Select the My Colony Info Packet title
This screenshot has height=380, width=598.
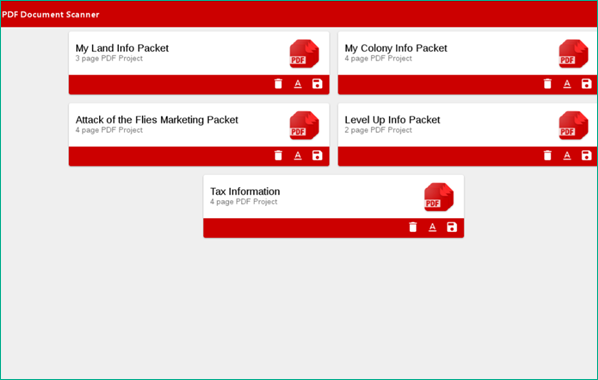(396, 48)
